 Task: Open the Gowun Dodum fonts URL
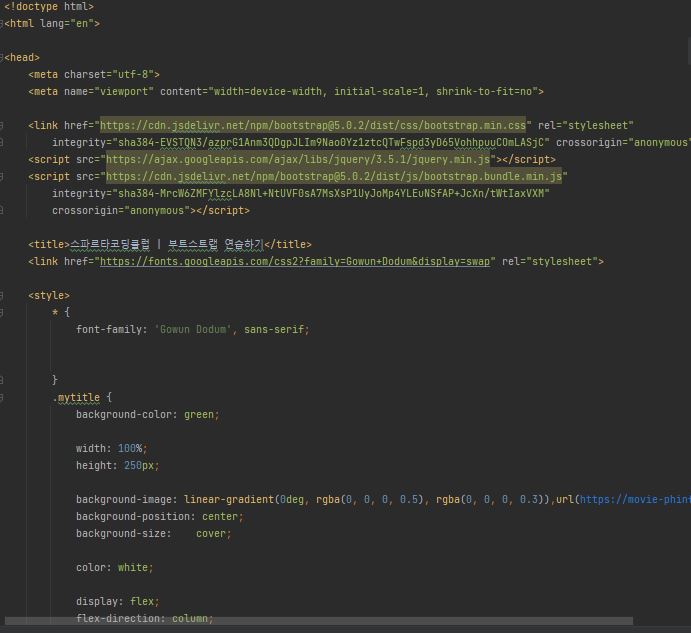coord(295,261)
